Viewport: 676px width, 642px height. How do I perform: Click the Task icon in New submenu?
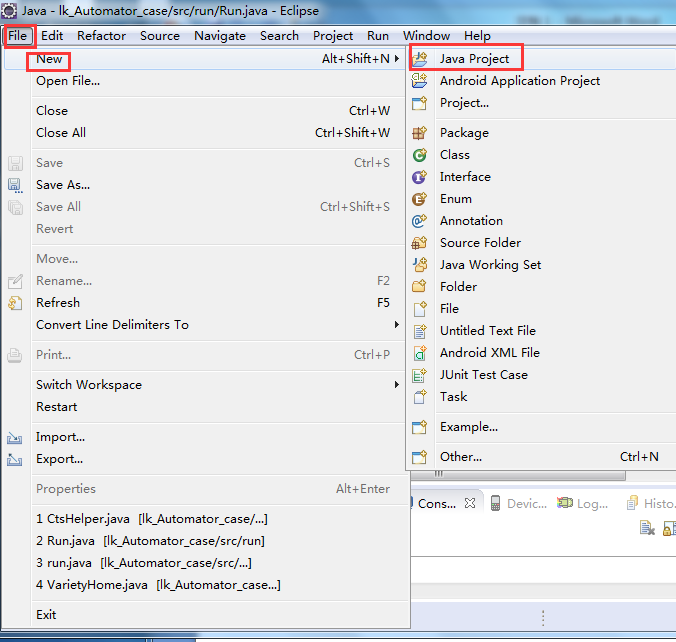click(x=419, y=397)
